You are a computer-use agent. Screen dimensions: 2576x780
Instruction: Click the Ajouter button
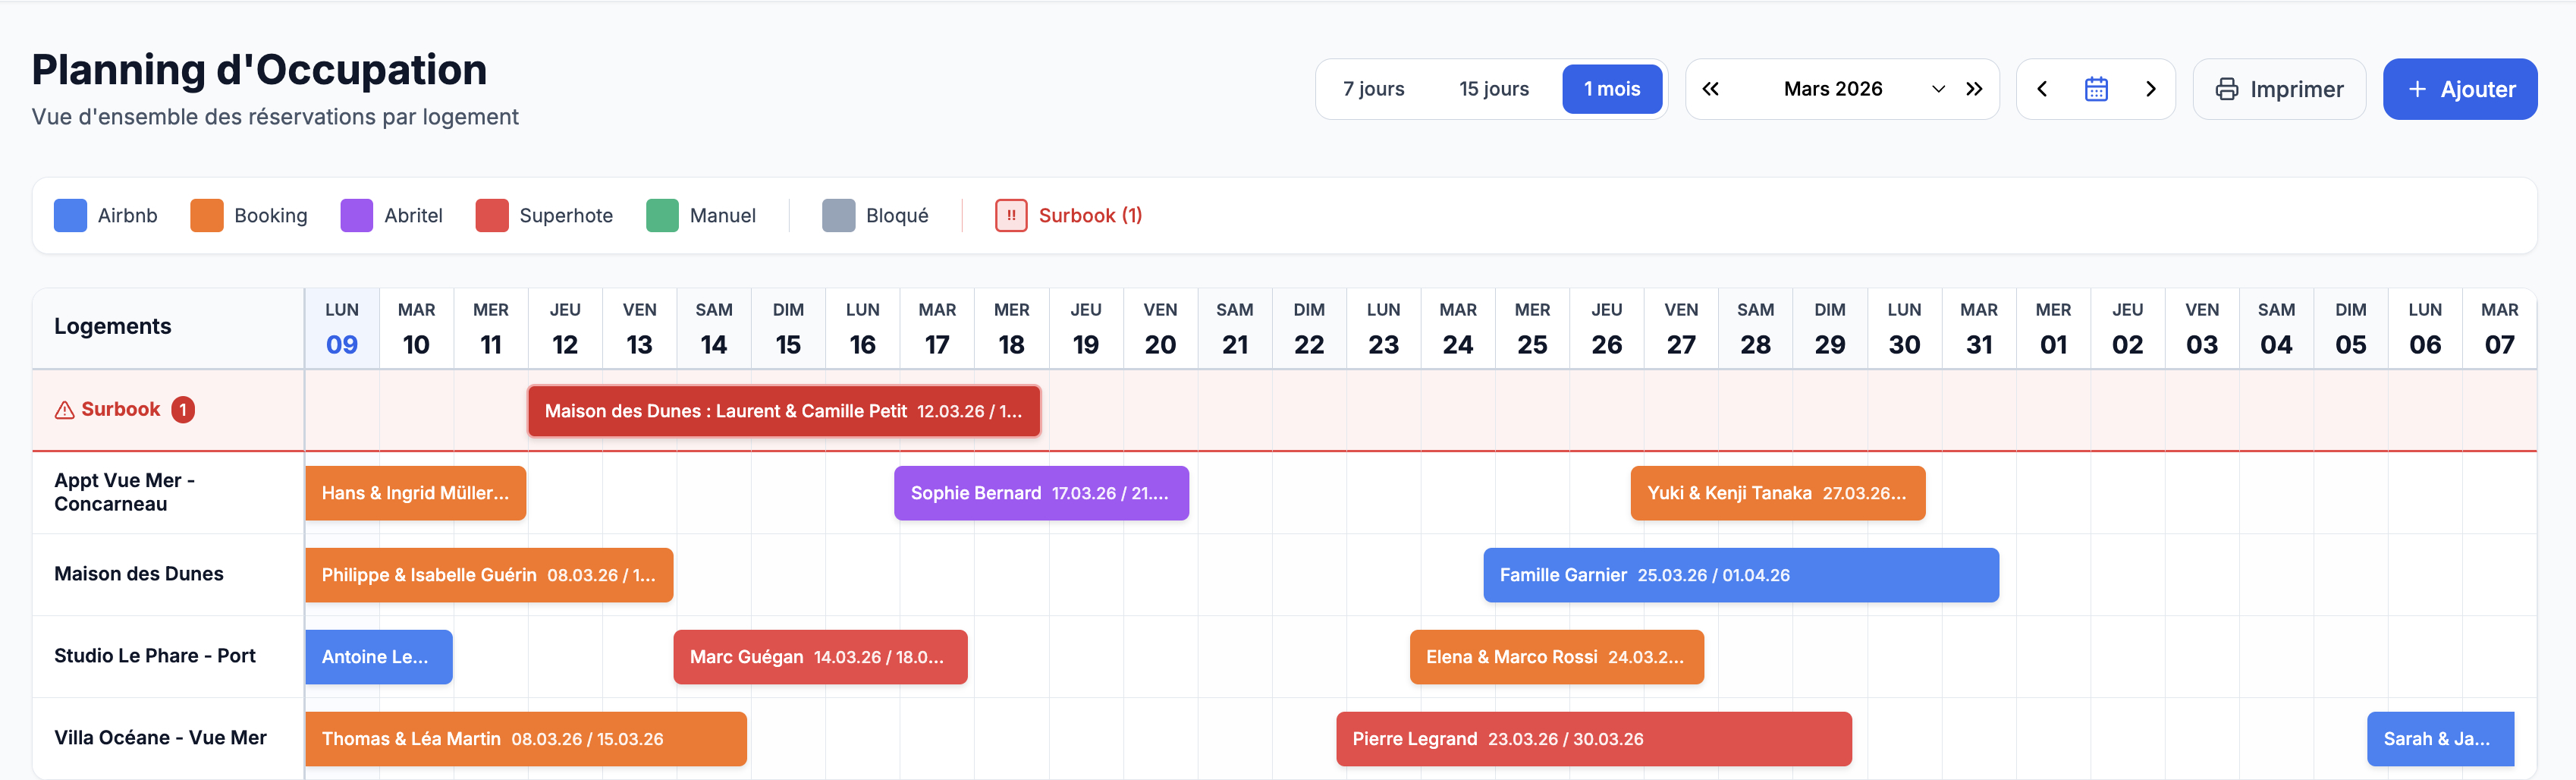point(2460,89)
